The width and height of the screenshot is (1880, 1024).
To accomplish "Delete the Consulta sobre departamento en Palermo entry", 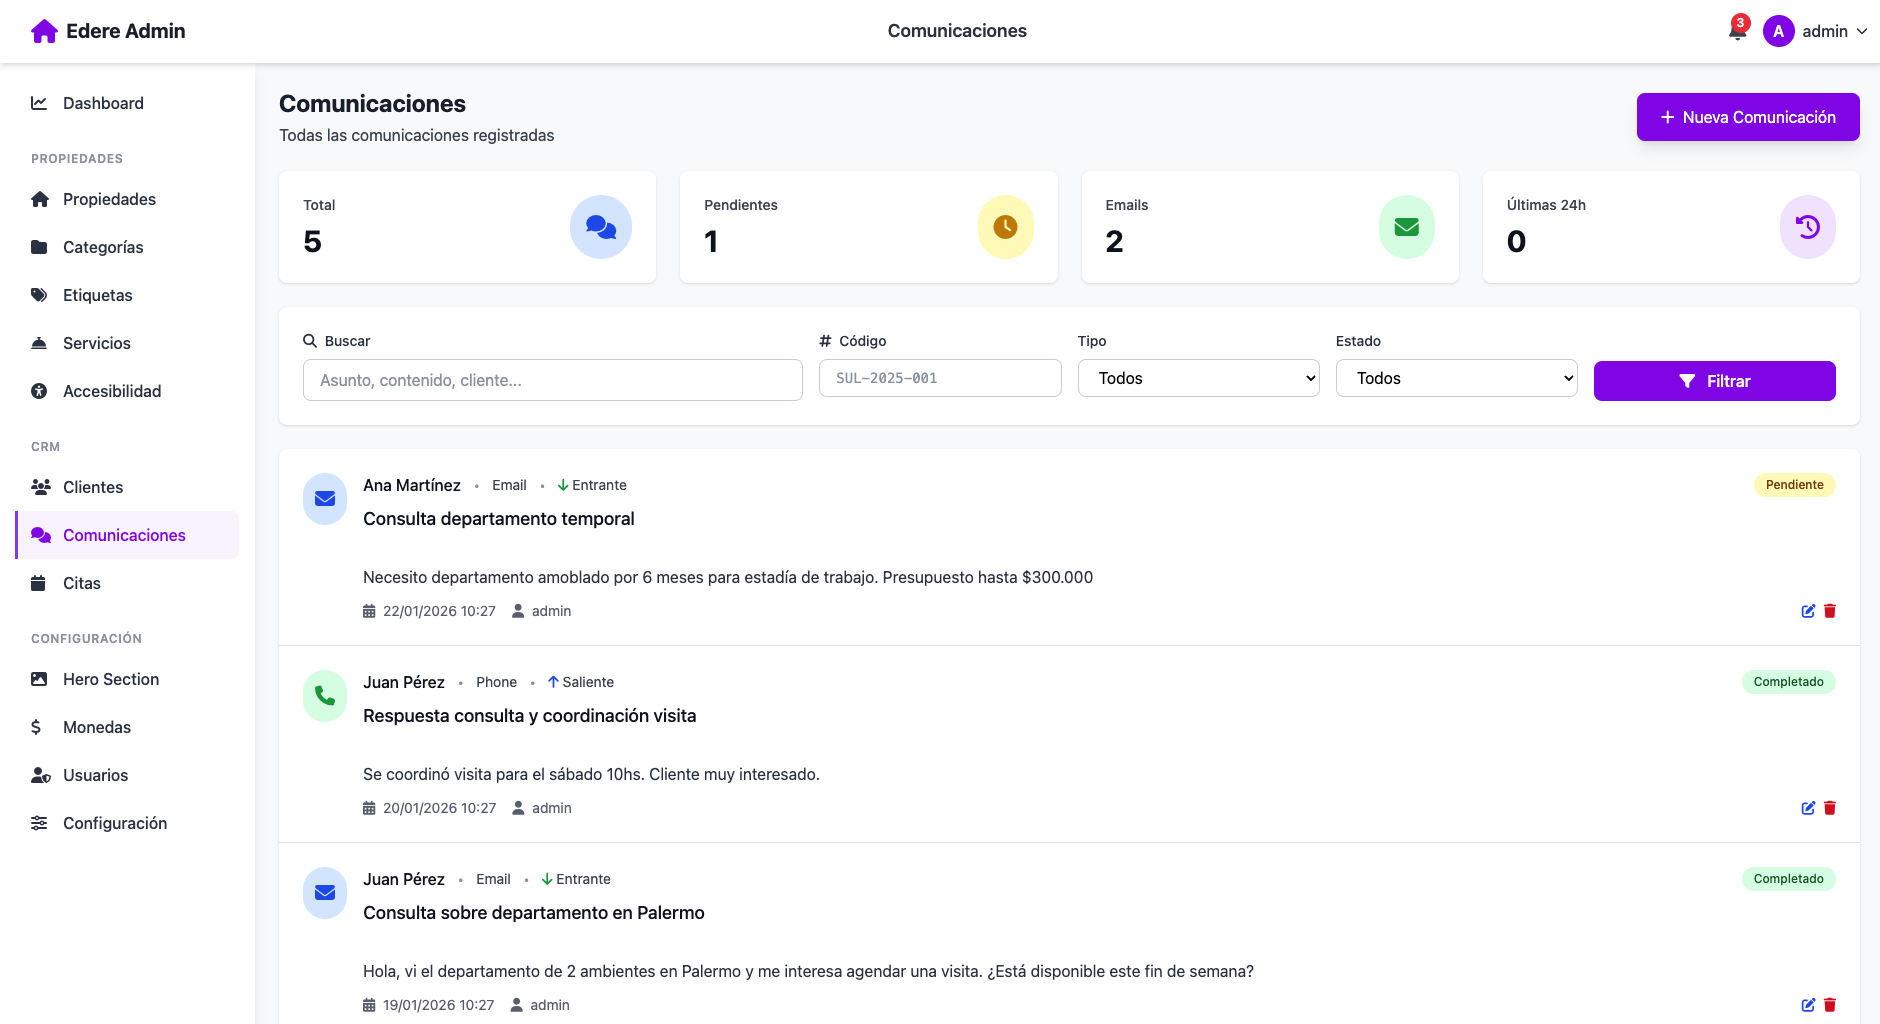I will (x=1830, y=1005).
